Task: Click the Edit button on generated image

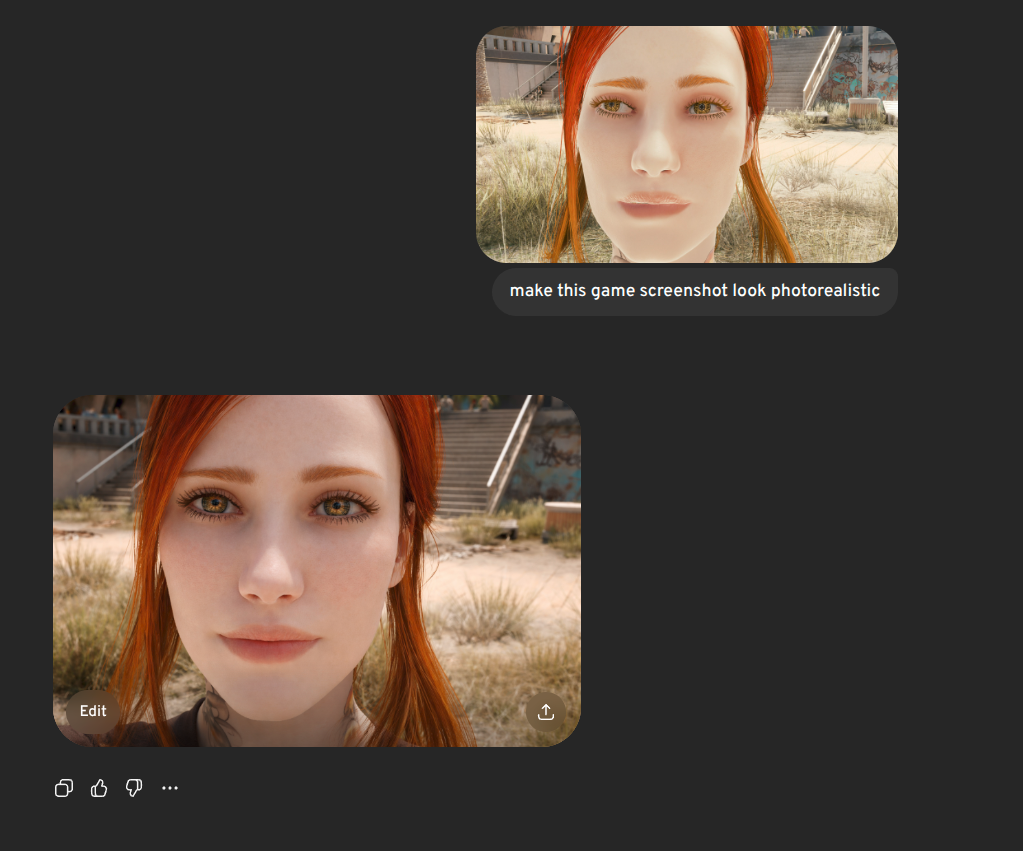Action: pyautogui.click(x=93, y=711)
